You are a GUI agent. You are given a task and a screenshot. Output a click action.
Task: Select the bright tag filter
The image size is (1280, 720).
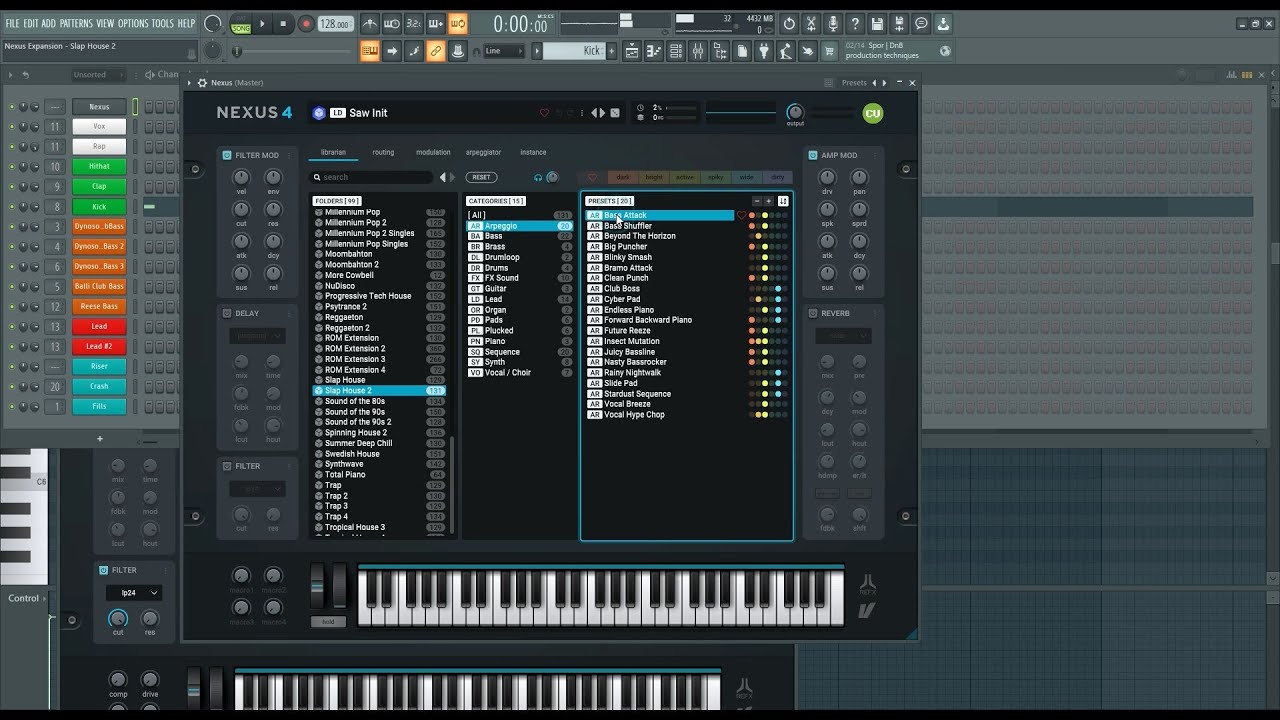(x=654, y=177)
